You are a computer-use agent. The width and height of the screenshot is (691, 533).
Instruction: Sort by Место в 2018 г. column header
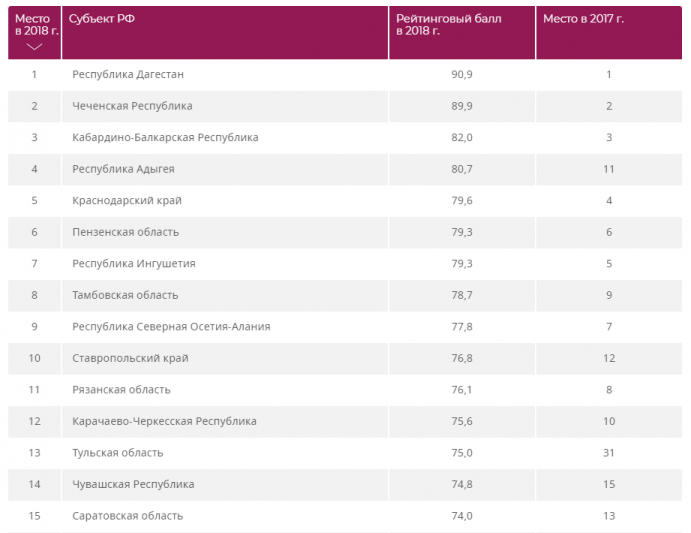click(x=34, y=25)
